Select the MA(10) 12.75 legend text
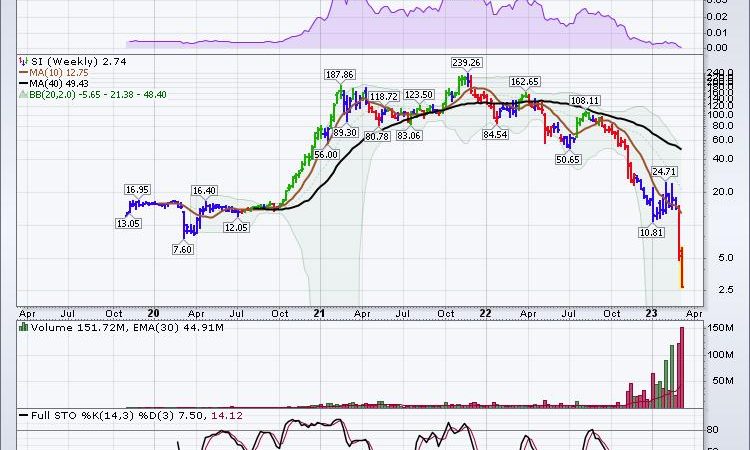 point(59,73)
